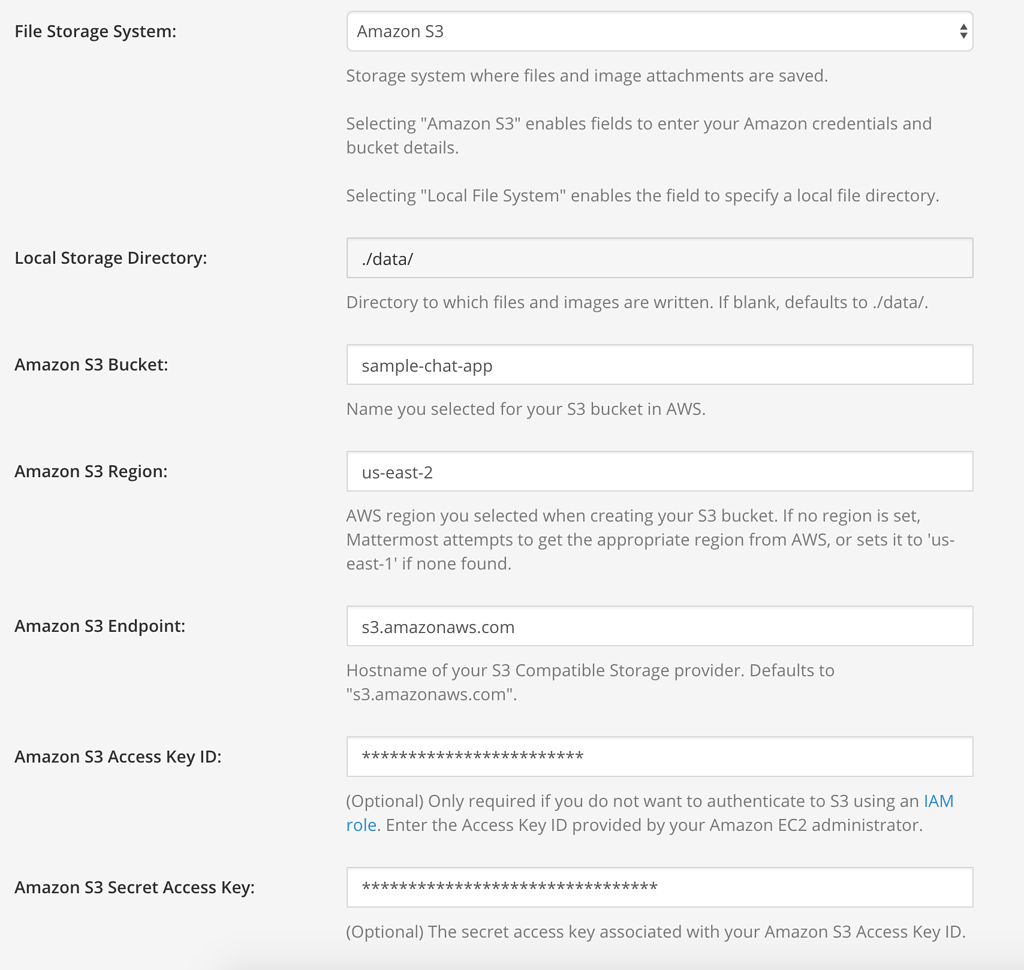Click the "s3.amazonaws.com" endpoint text
The width and height of the screenshot is (1024, 970).
(430, 625)
